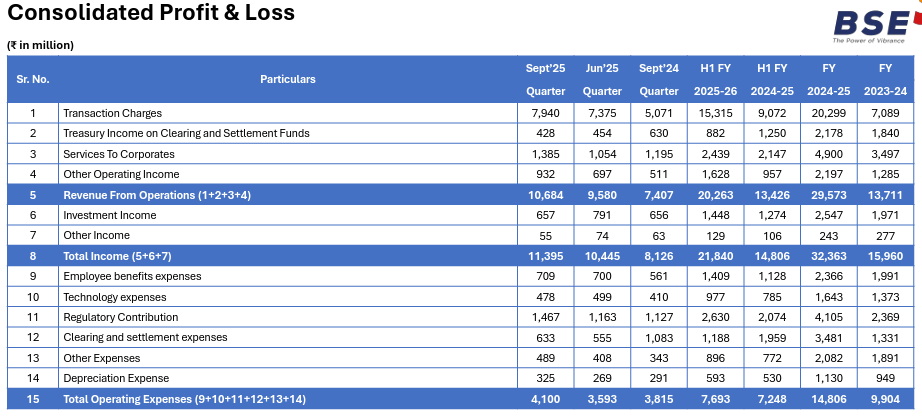The height and width of the screenshot is (420, 922).
Task: Click the ₹ in million unit note
Action: (41, 45)
